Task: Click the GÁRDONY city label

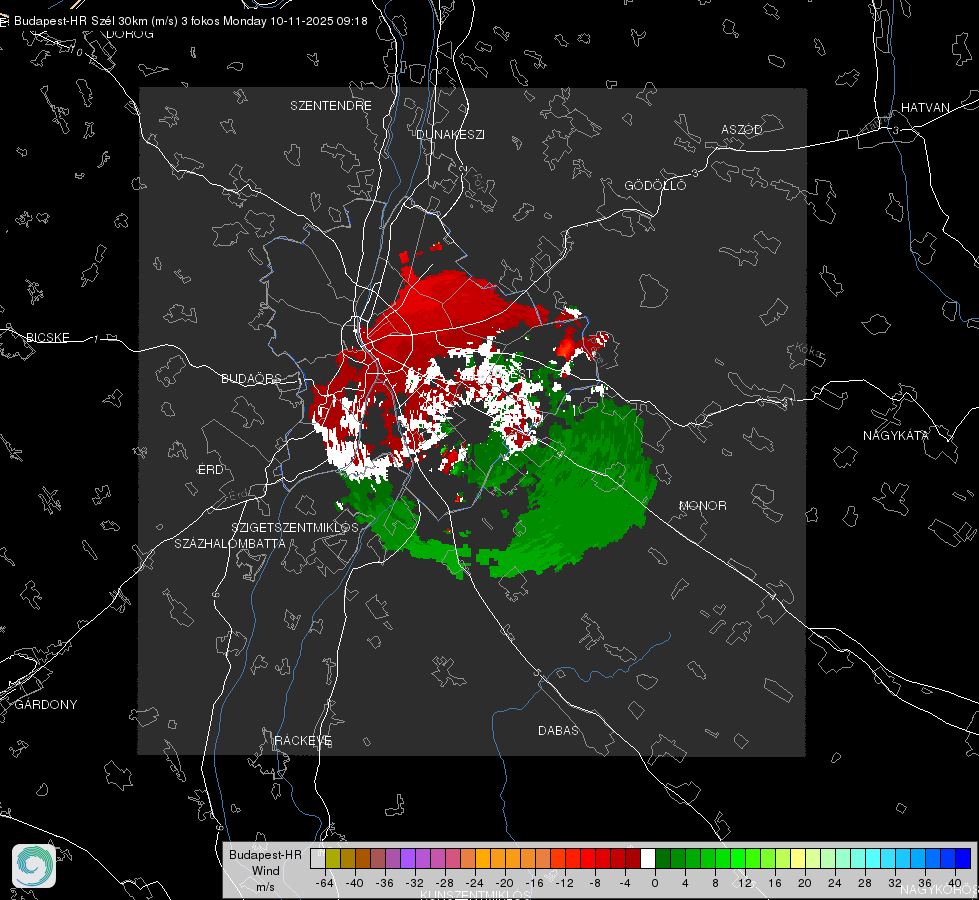Action: [46, 705]
